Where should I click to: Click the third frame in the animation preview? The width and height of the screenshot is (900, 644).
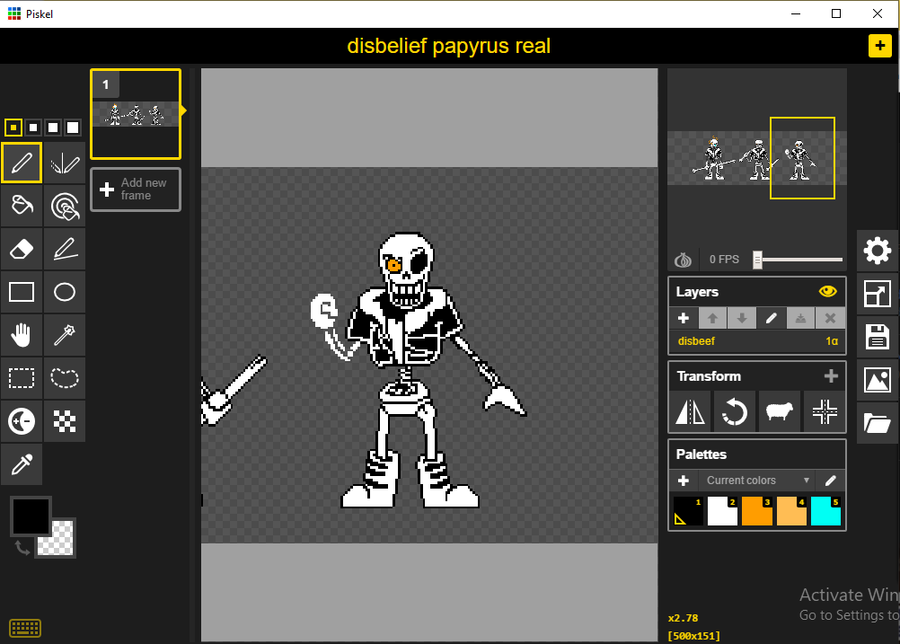click(x=802, y=160)
